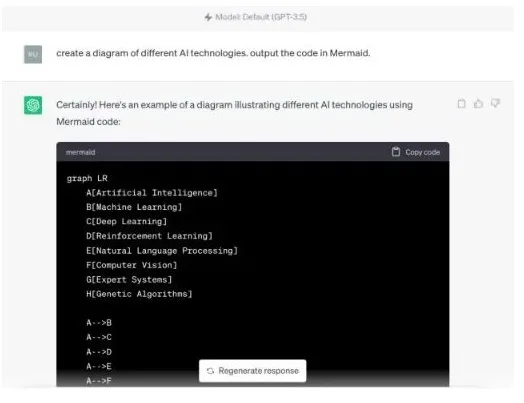Click the copy message clipboard icon
524x403 pixels.
[x=461, y=104]
